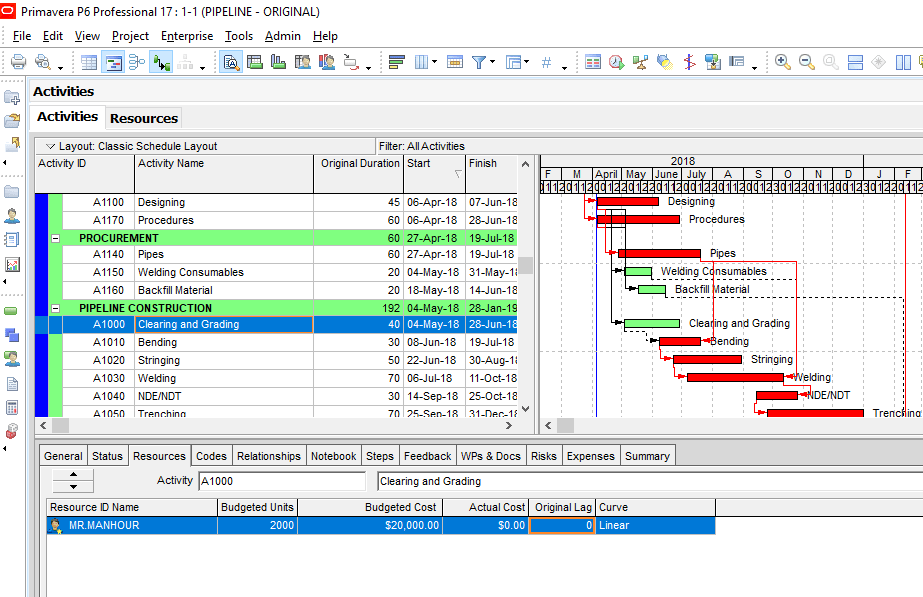Open the Projects folder in sidebar

click(x=12, y=191)
